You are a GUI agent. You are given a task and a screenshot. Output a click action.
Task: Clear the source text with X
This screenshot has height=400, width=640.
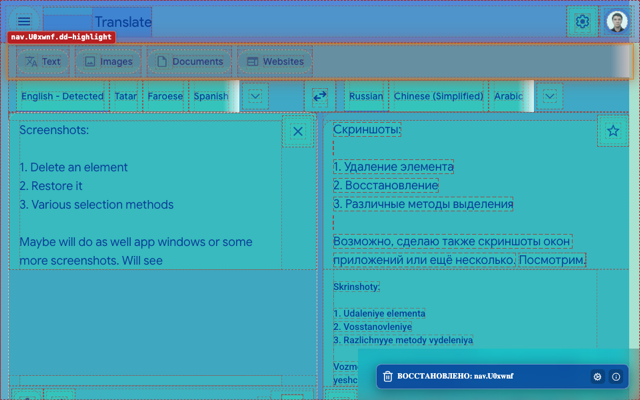[x=298, y=131]
